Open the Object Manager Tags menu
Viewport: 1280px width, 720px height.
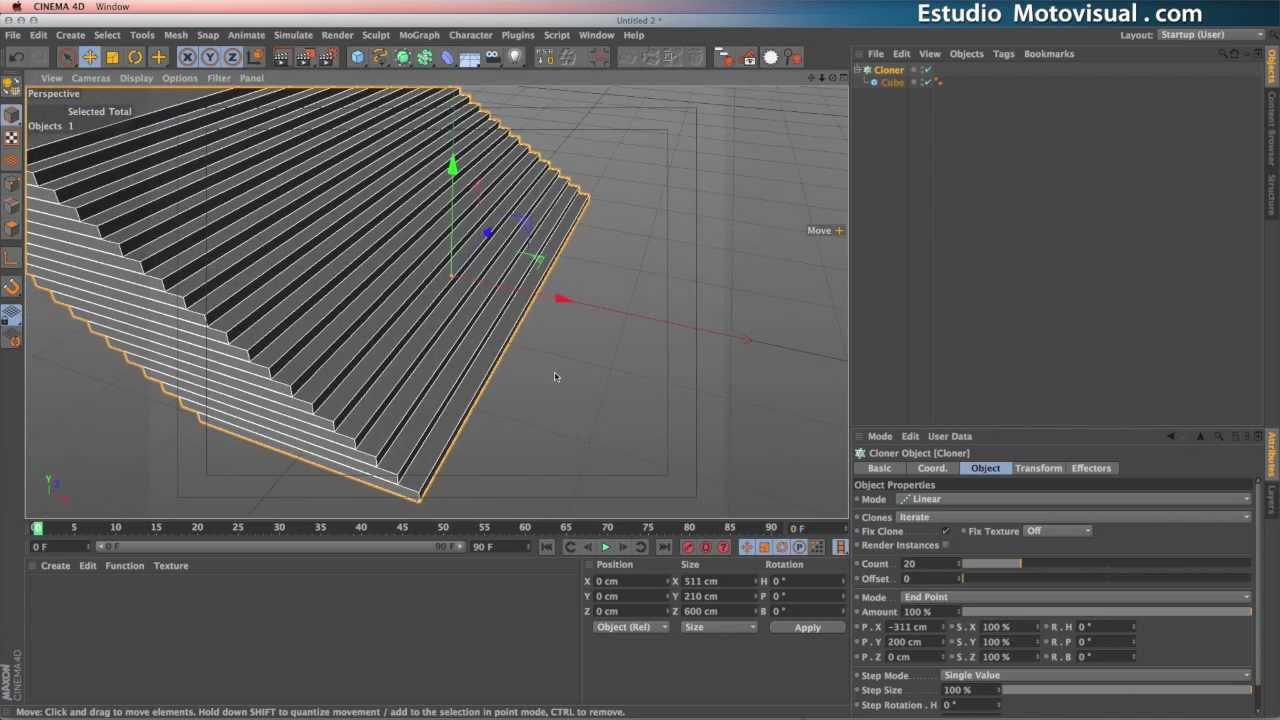pyautogui.click(x=1003, y=54)
